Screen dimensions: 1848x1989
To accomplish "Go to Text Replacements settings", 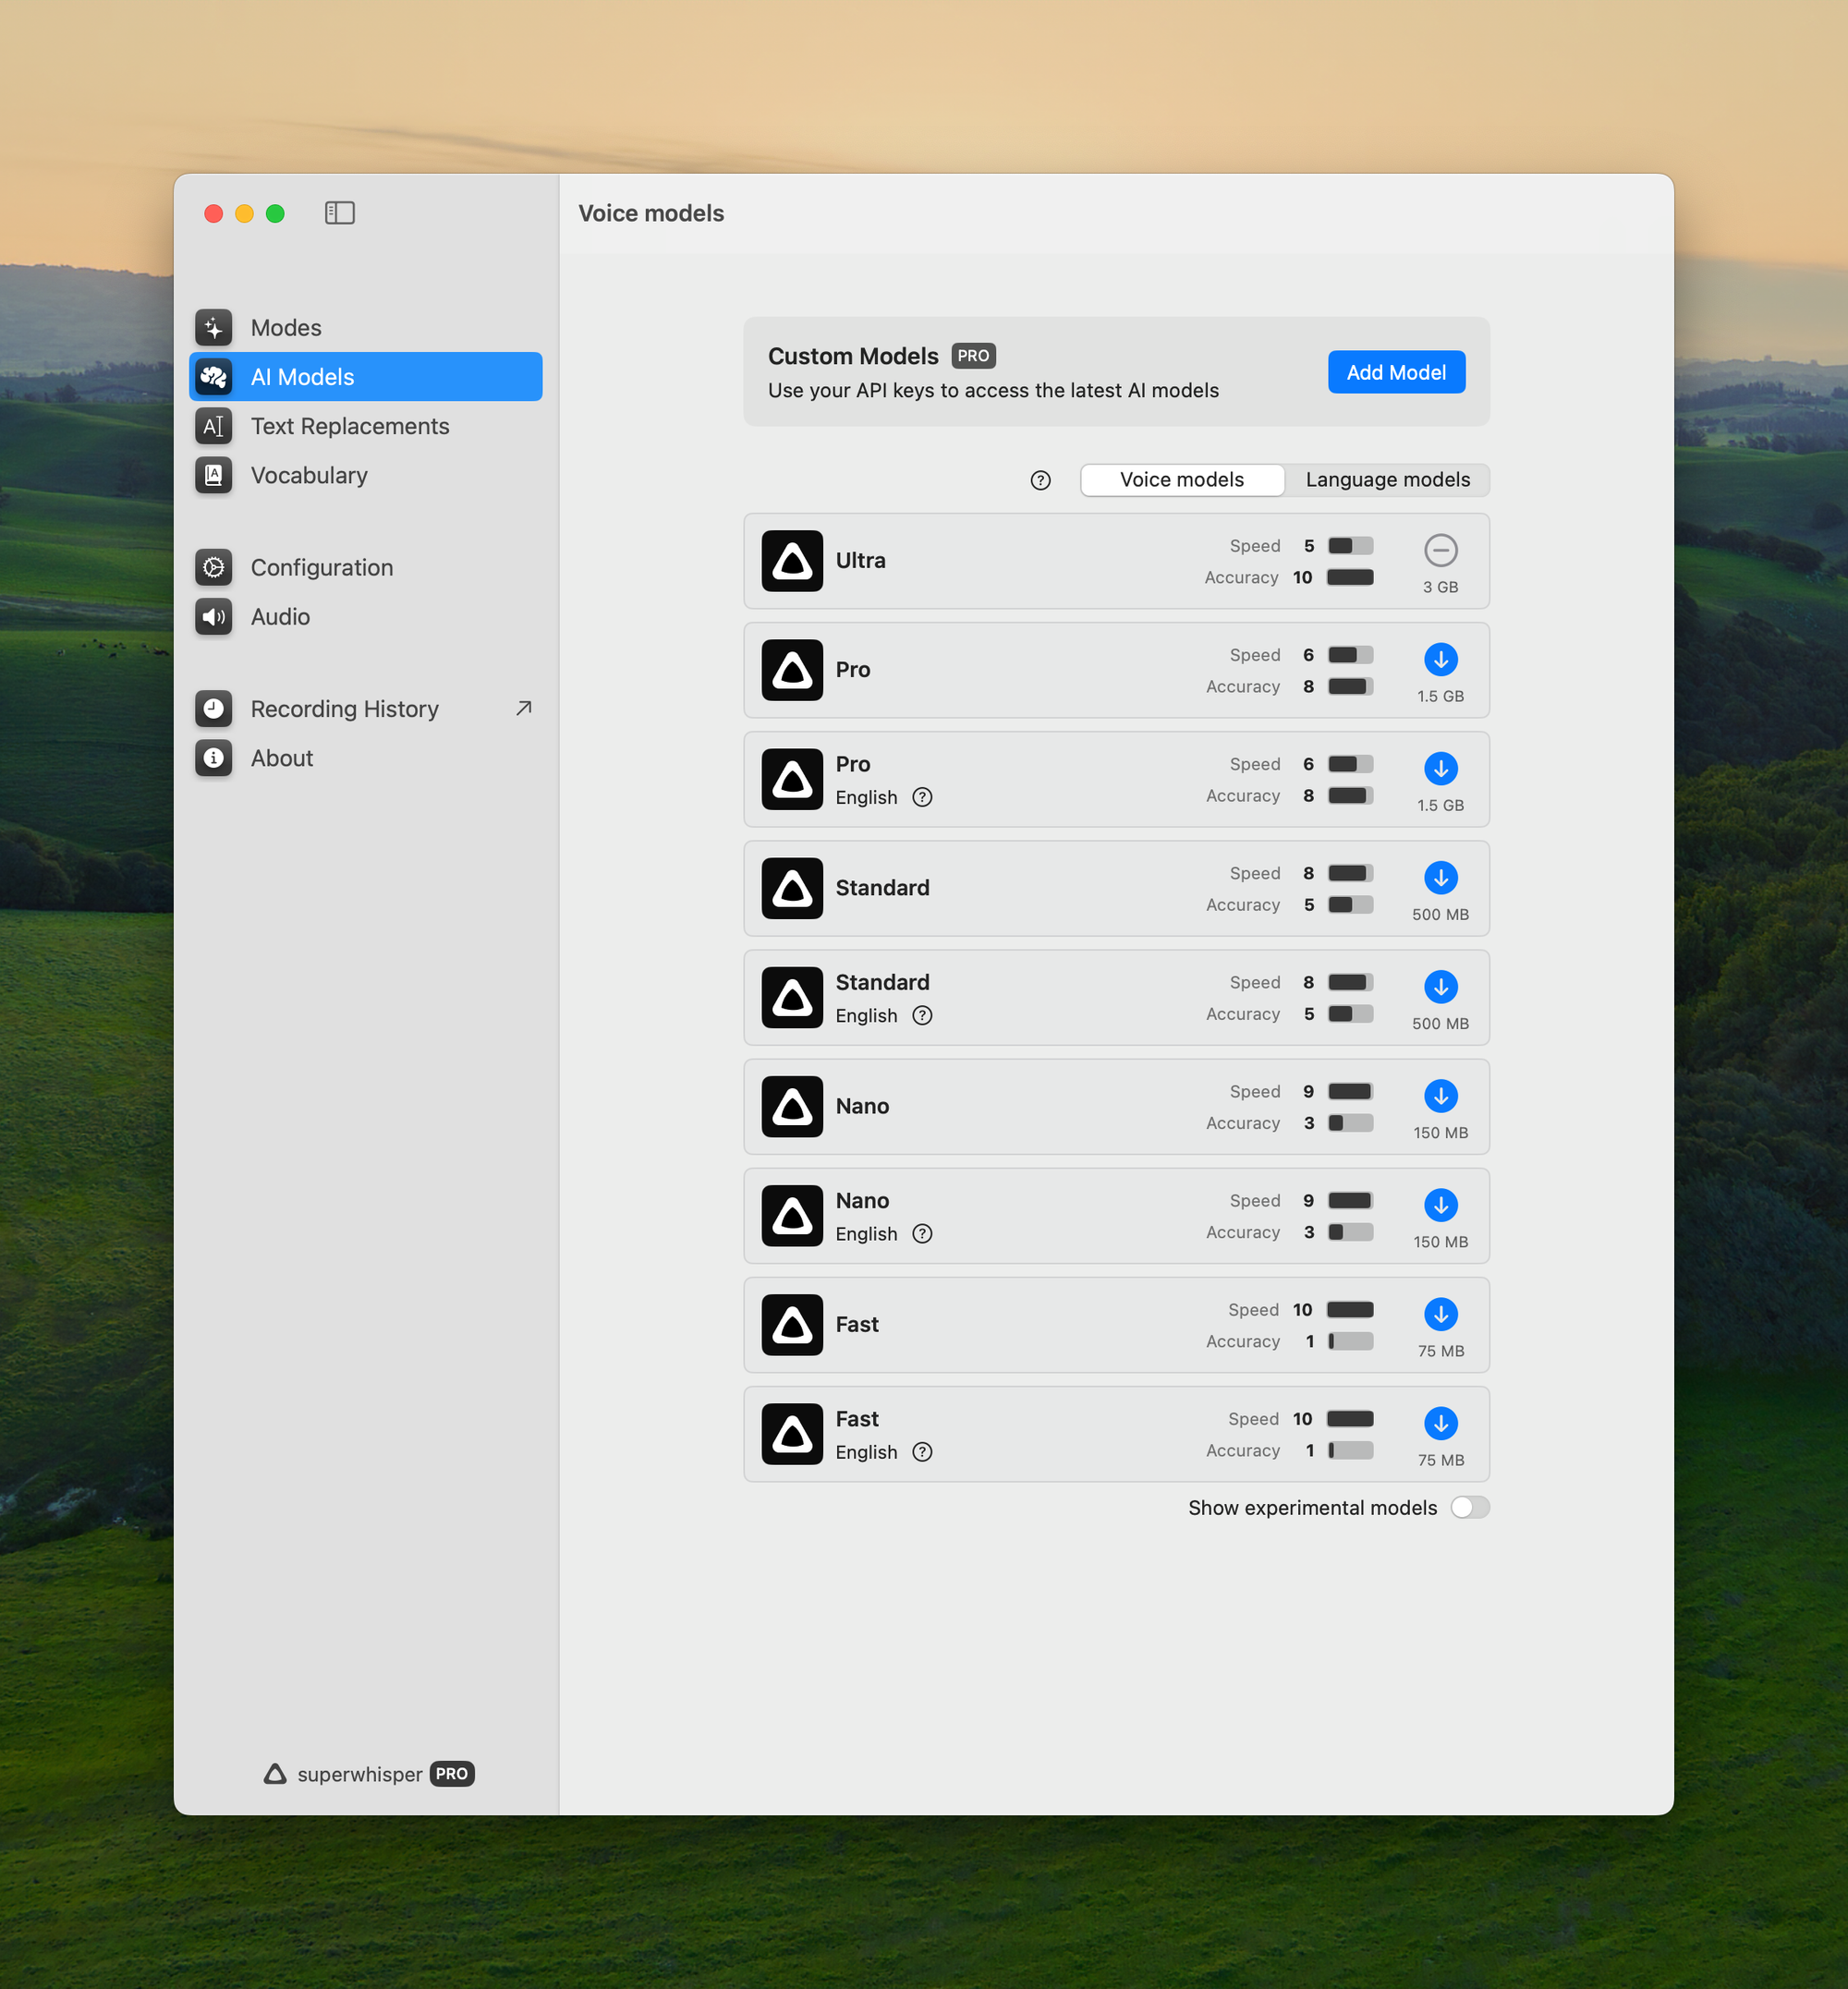I will (x=349, y=426).
